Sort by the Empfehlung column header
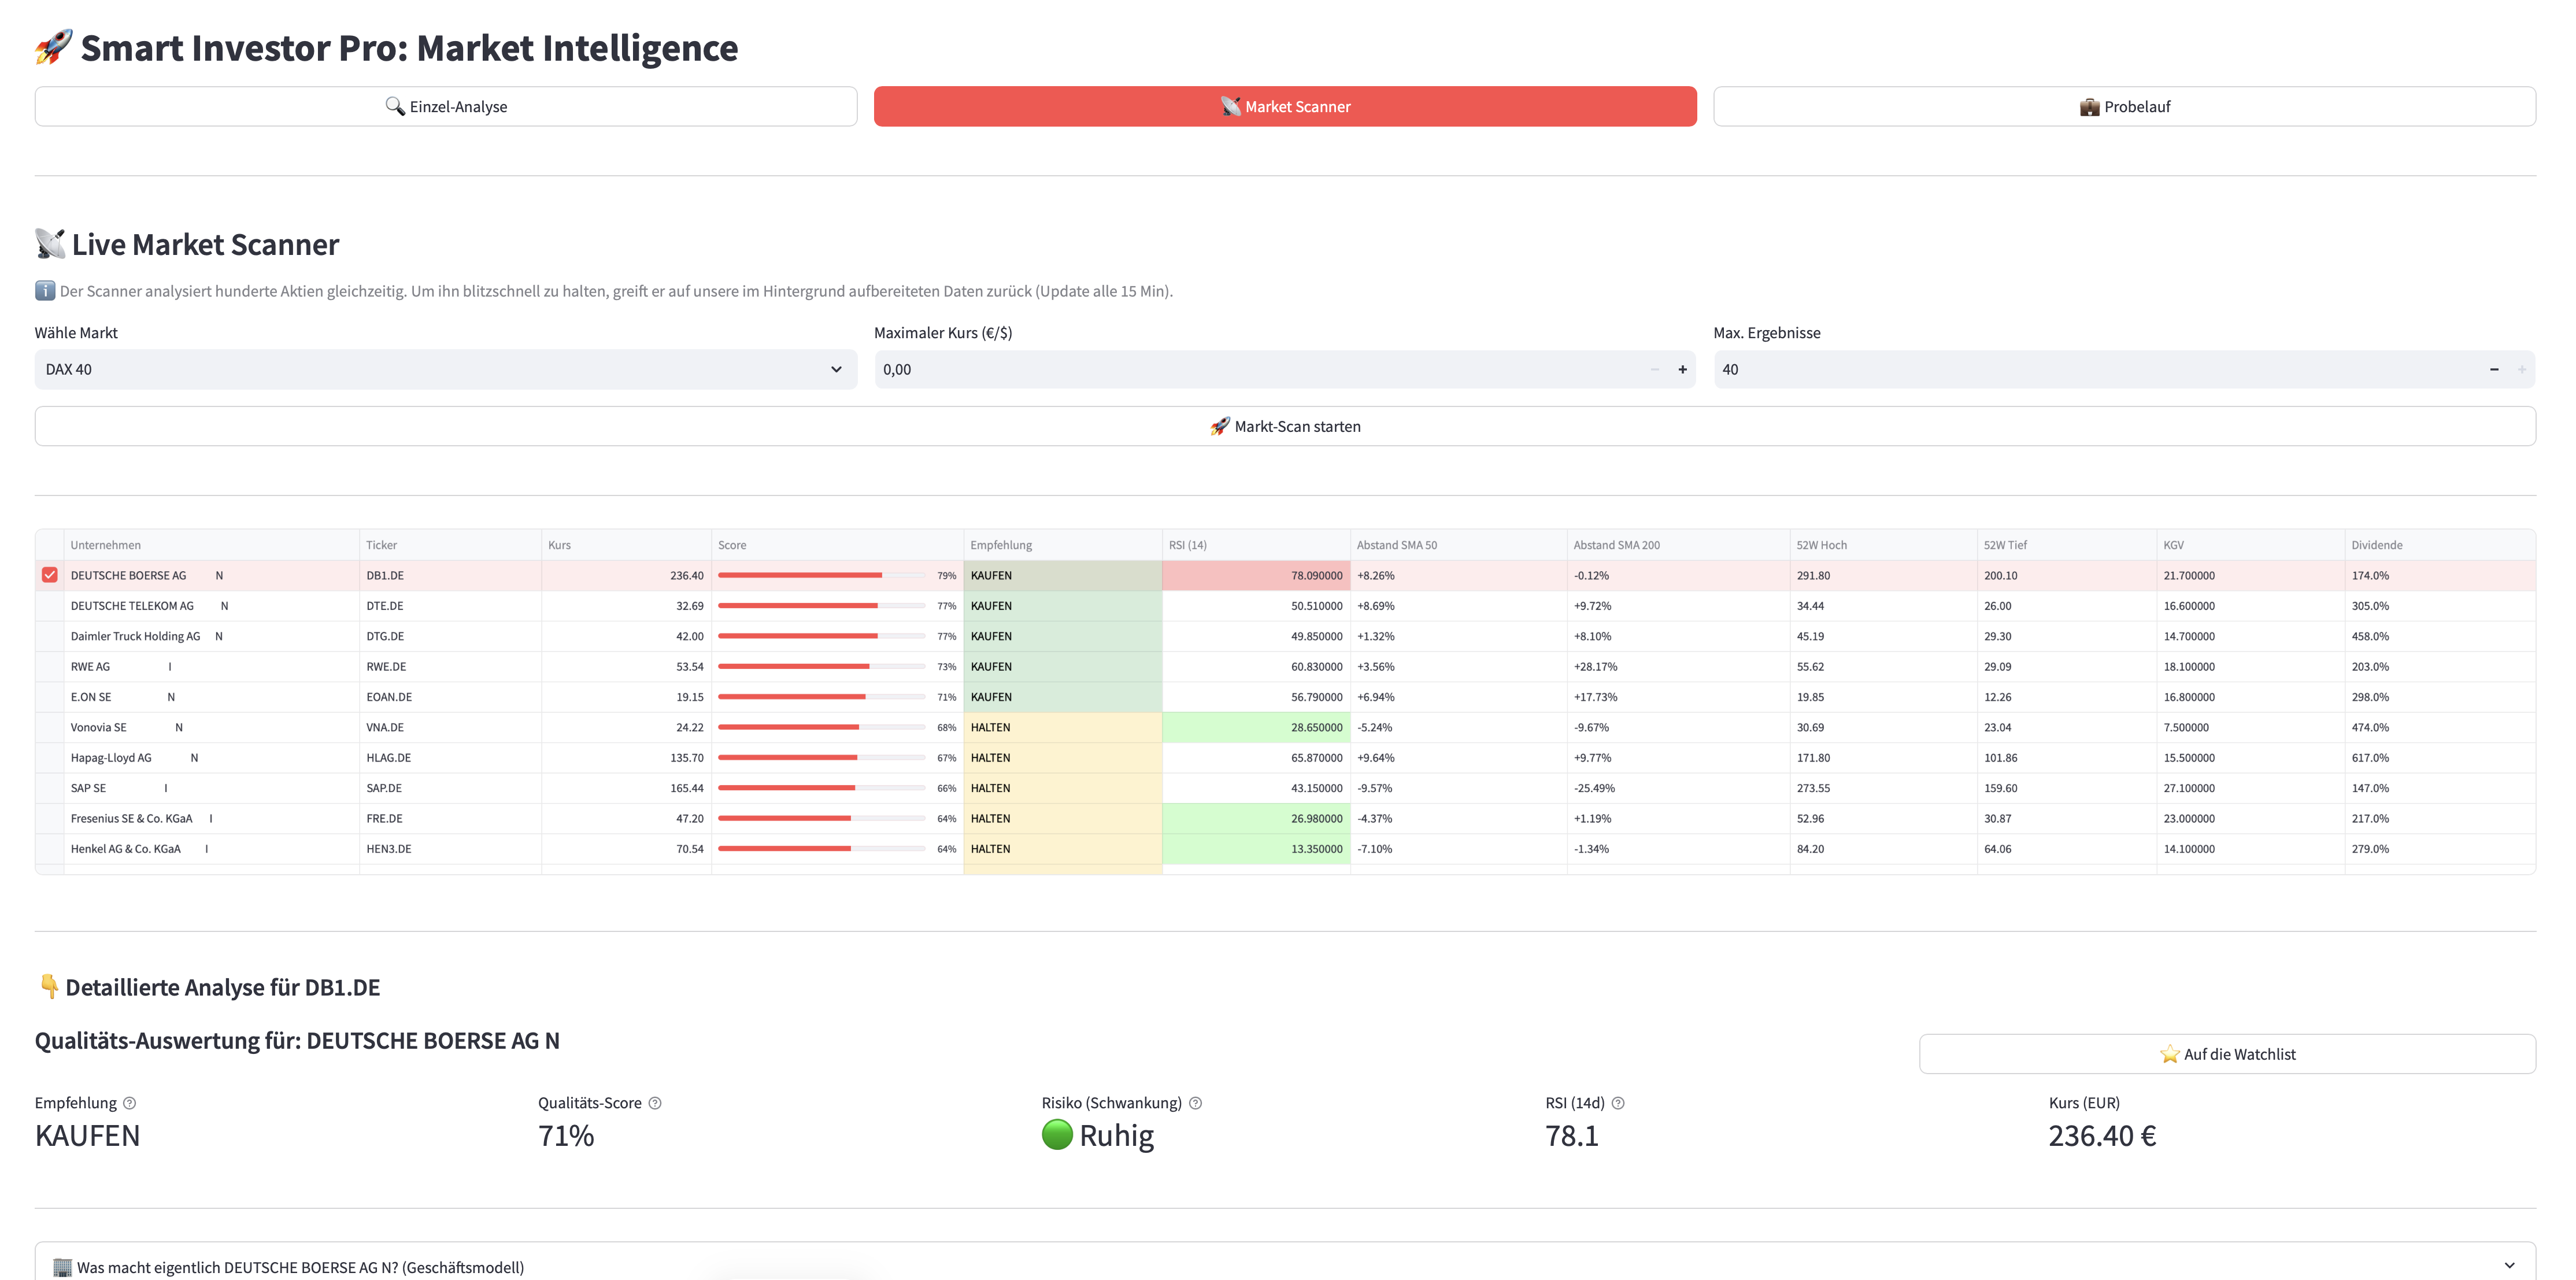2576x1280 pixels. [x=1062, y=545]
